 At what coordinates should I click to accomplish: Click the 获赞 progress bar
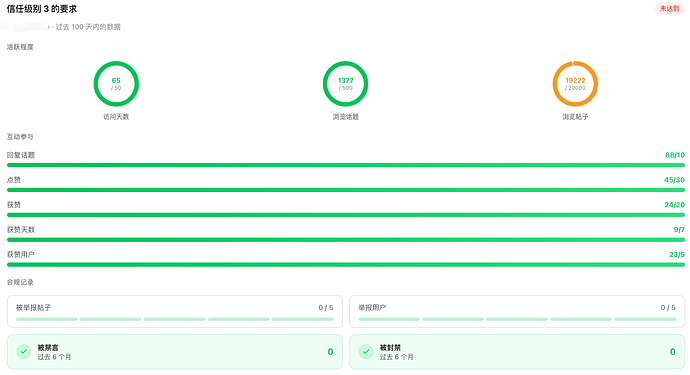[x=346, y=215]
